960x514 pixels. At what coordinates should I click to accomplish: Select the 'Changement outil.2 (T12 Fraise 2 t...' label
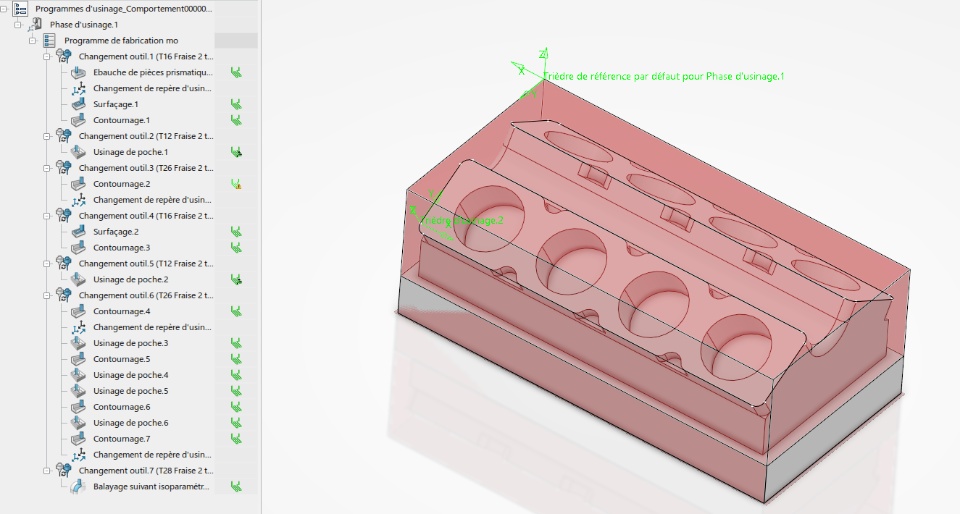tap(146, 136)
